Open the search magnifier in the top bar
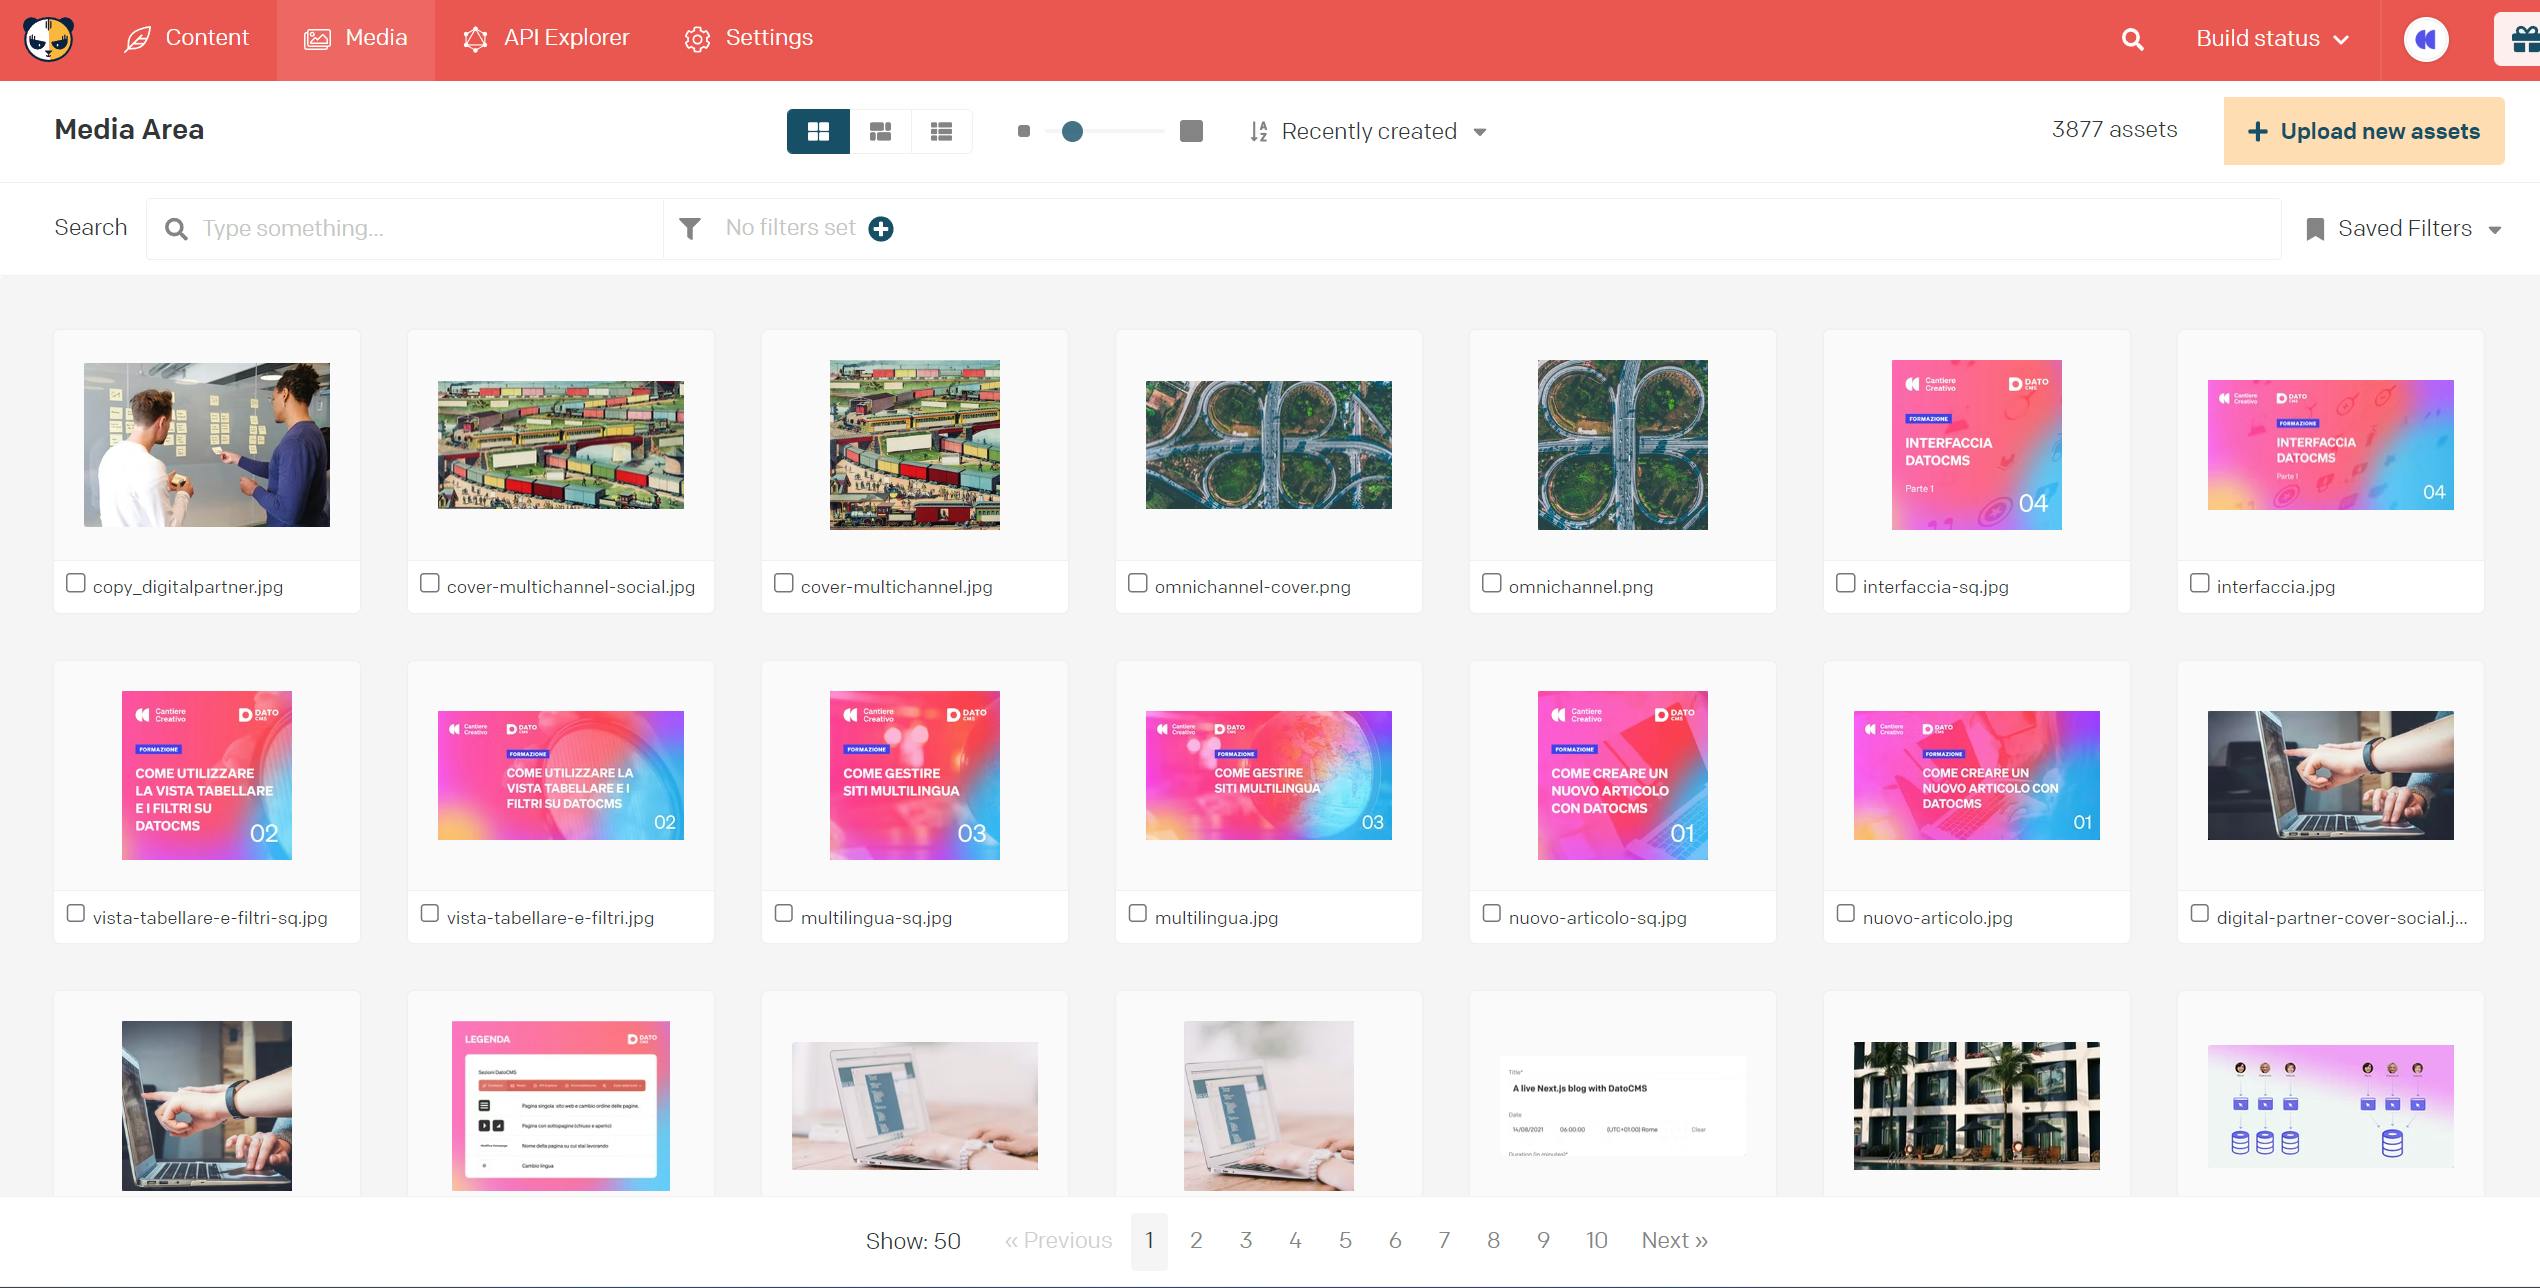Viewport: 2540px width, 1288px height. (x=2132, y=39)
